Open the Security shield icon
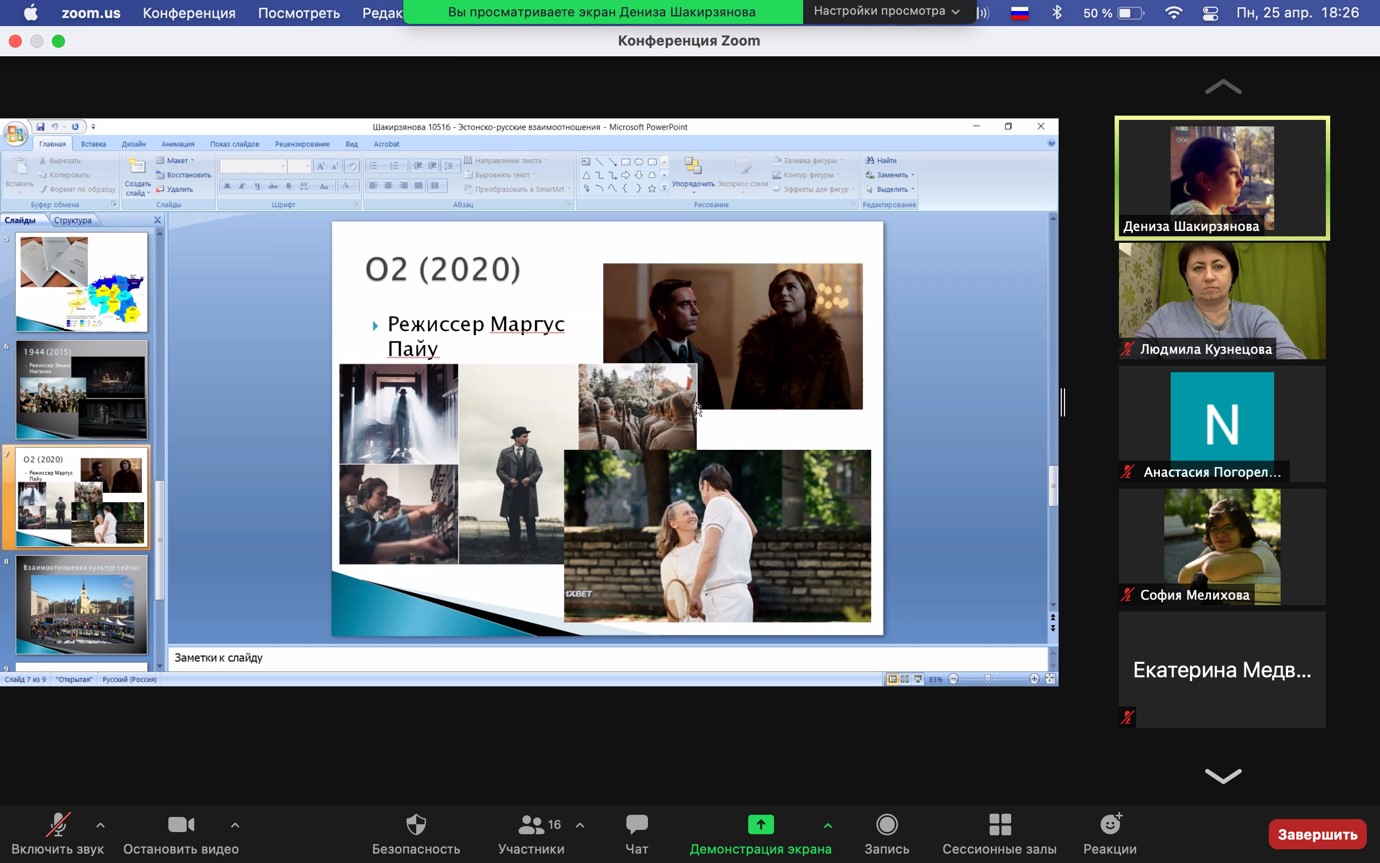Viewport: 1380px width, 863px height. click(x=416, y=825)
